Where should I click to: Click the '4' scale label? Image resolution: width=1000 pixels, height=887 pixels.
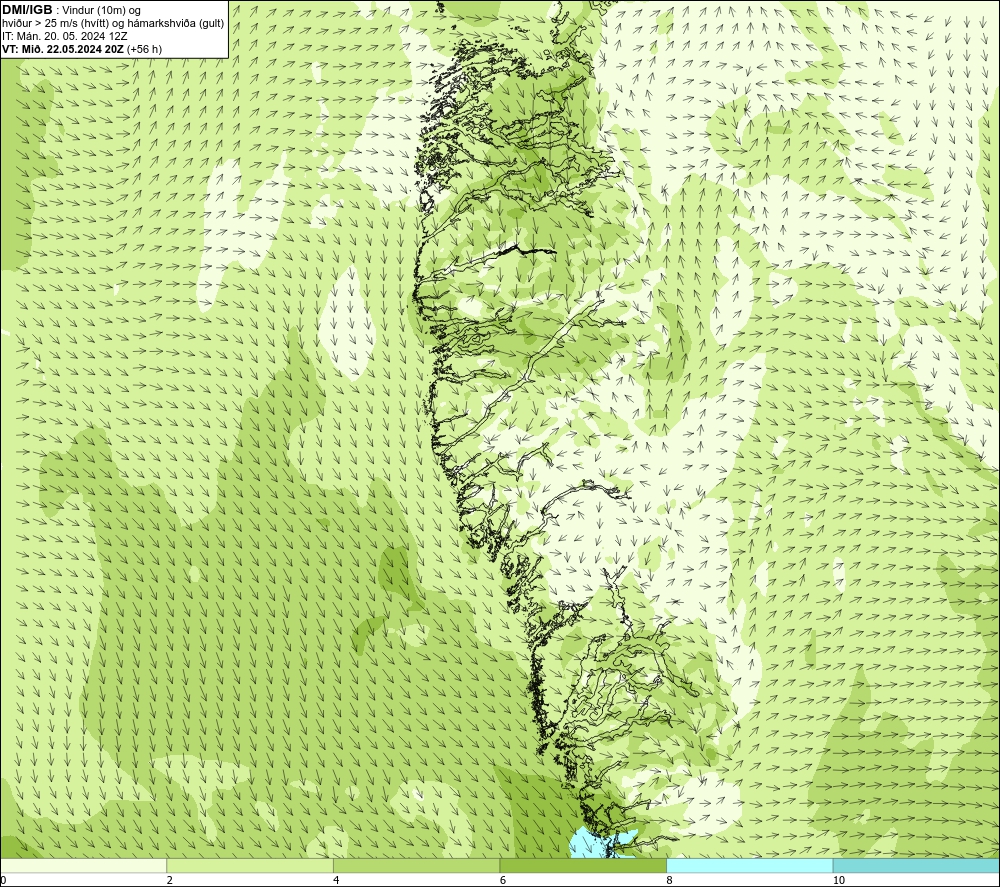coord(336,880)
